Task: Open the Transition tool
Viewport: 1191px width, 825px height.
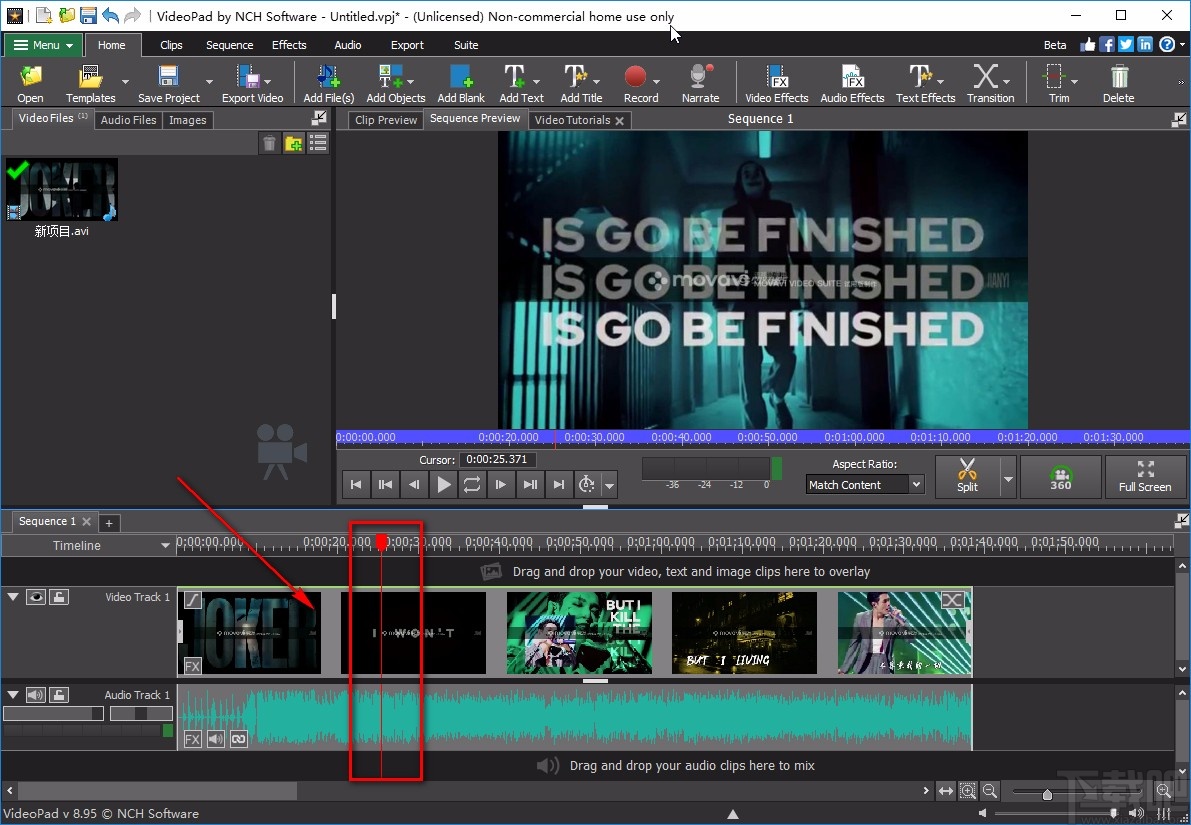Action: point(990,82)
